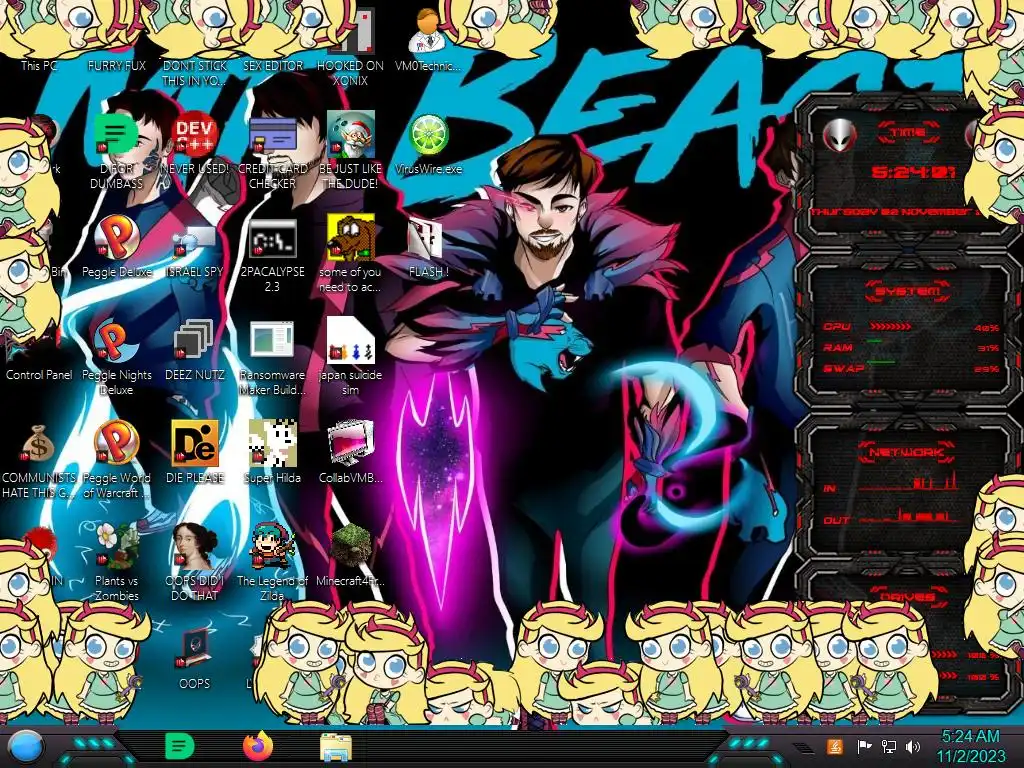Launch Peggle Nights Deluxe
Image resolution: width=1024 pixels, height=768 pixels.
116,358
